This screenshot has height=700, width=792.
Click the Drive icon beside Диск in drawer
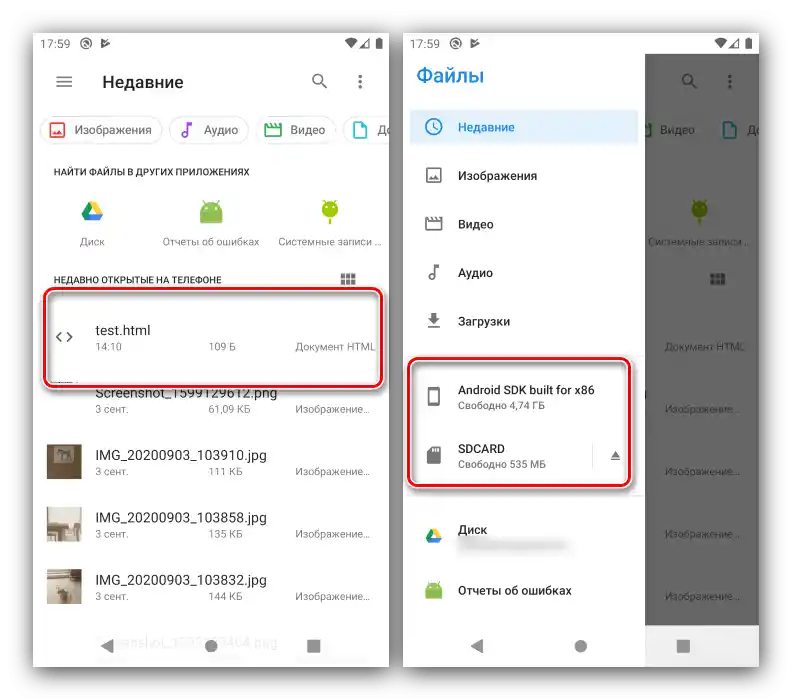pos(434,536)
